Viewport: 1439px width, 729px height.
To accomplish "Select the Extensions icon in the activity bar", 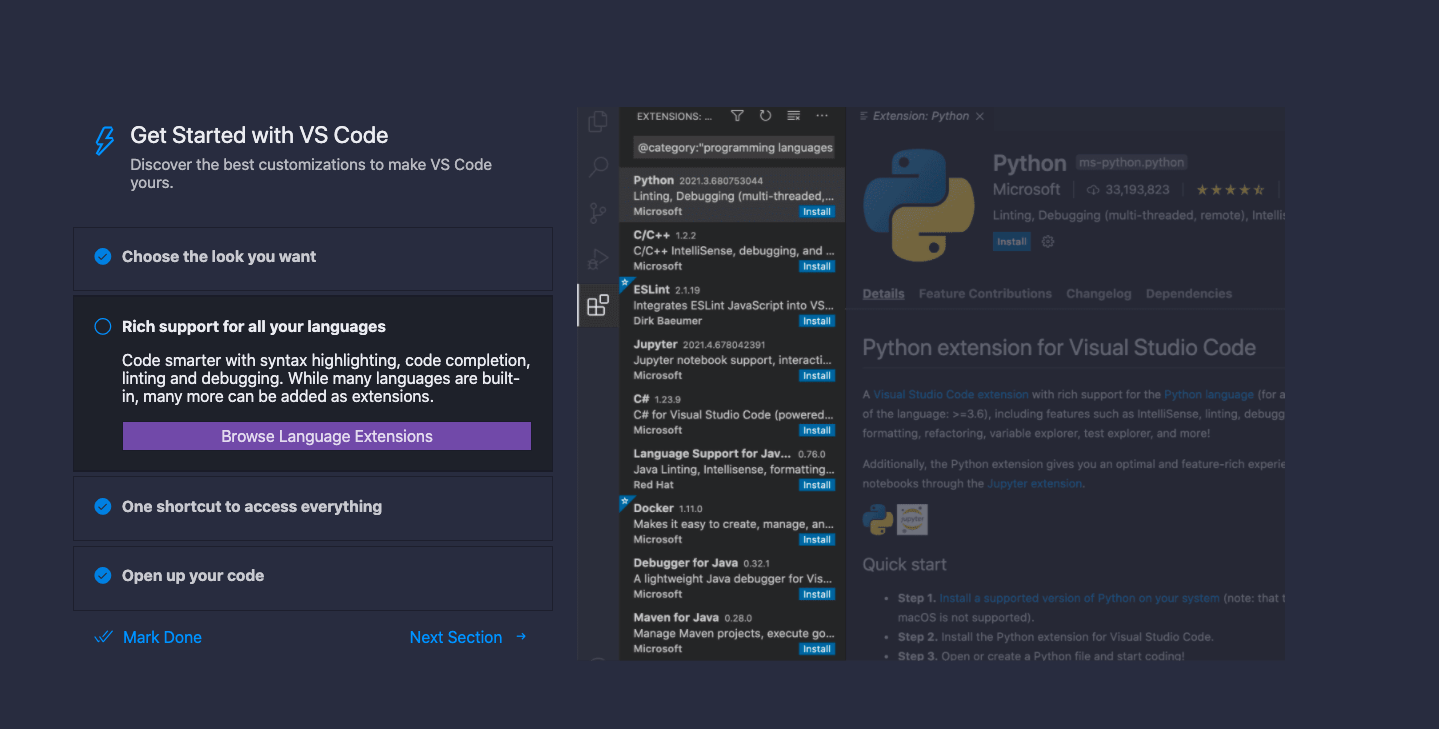I will coord(597,305).
